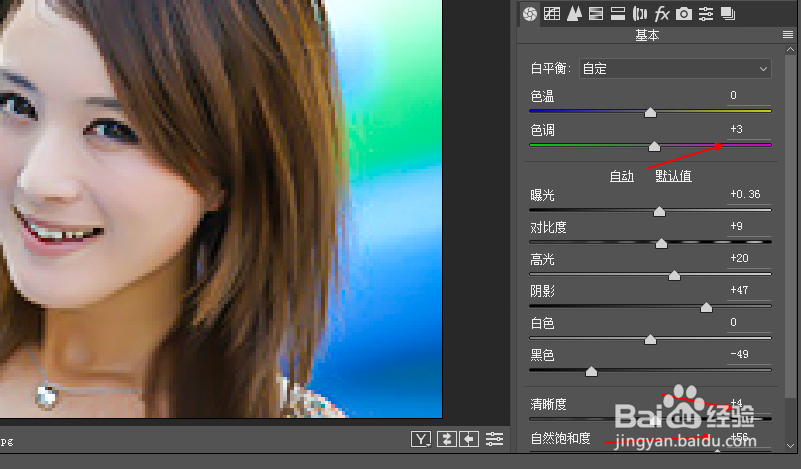
Task: Click the 色温 slider handle
Action: 650,112
